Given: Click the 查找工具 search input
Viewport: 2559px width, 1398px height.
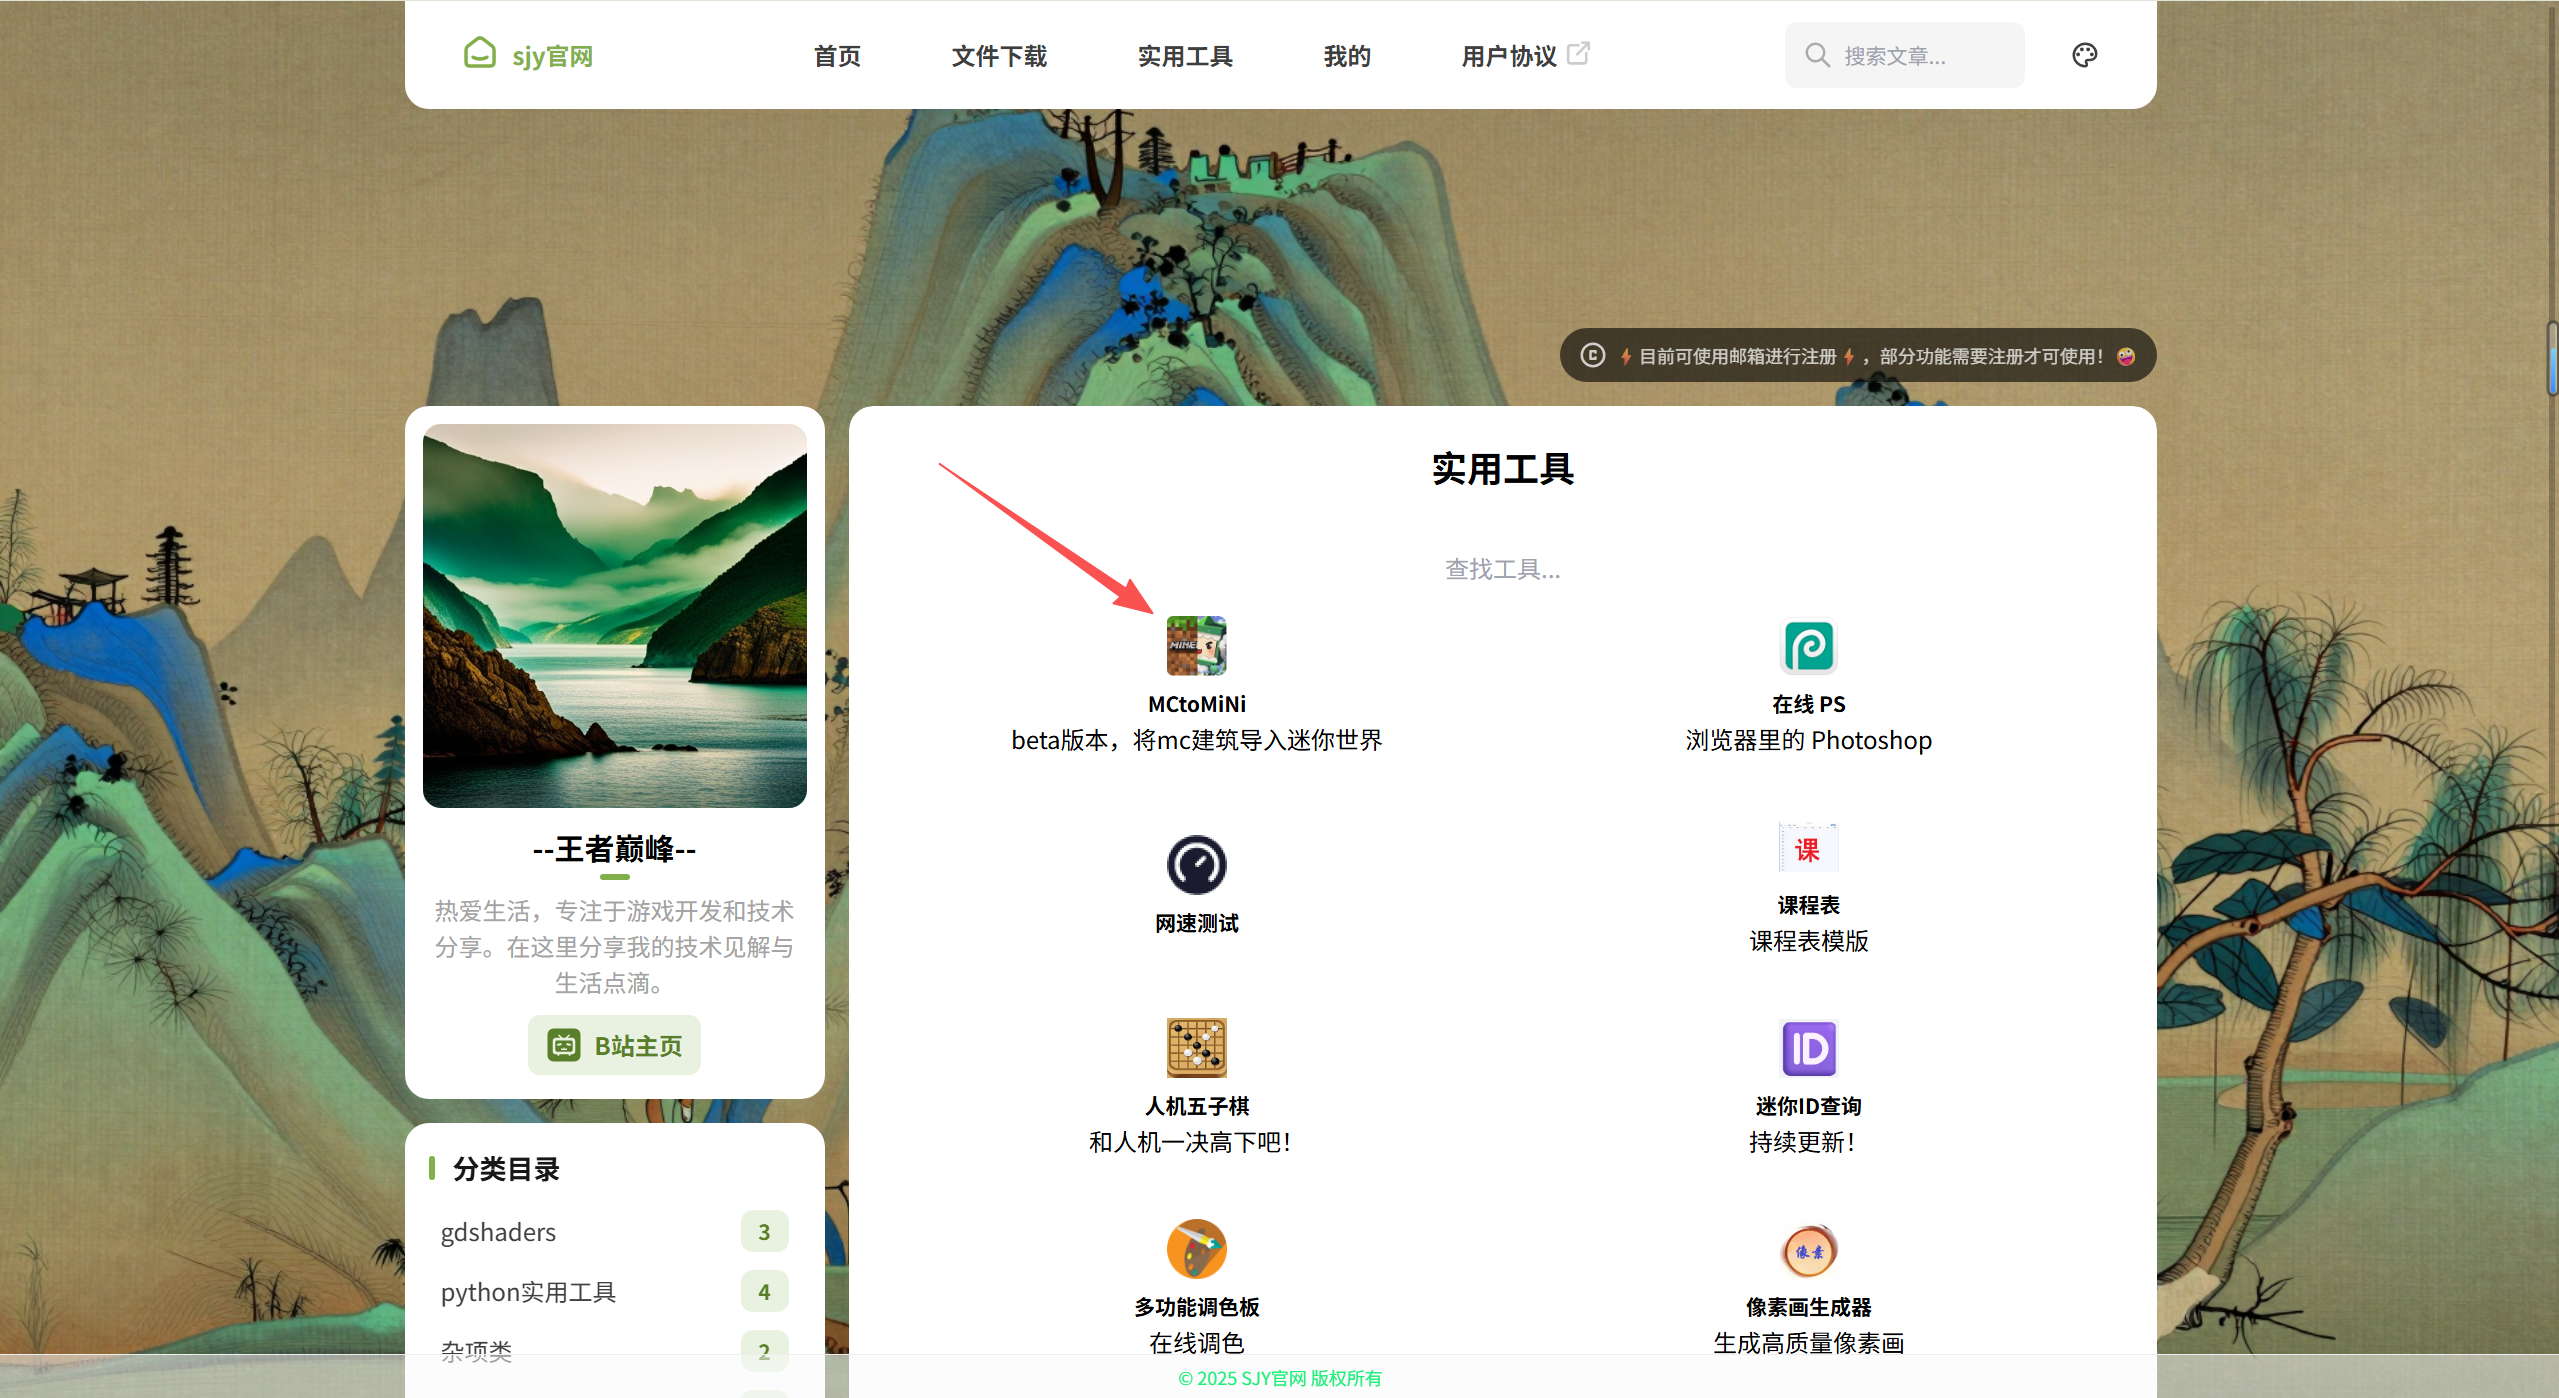Looking at the screenshot, I should tap(1502, 569).
